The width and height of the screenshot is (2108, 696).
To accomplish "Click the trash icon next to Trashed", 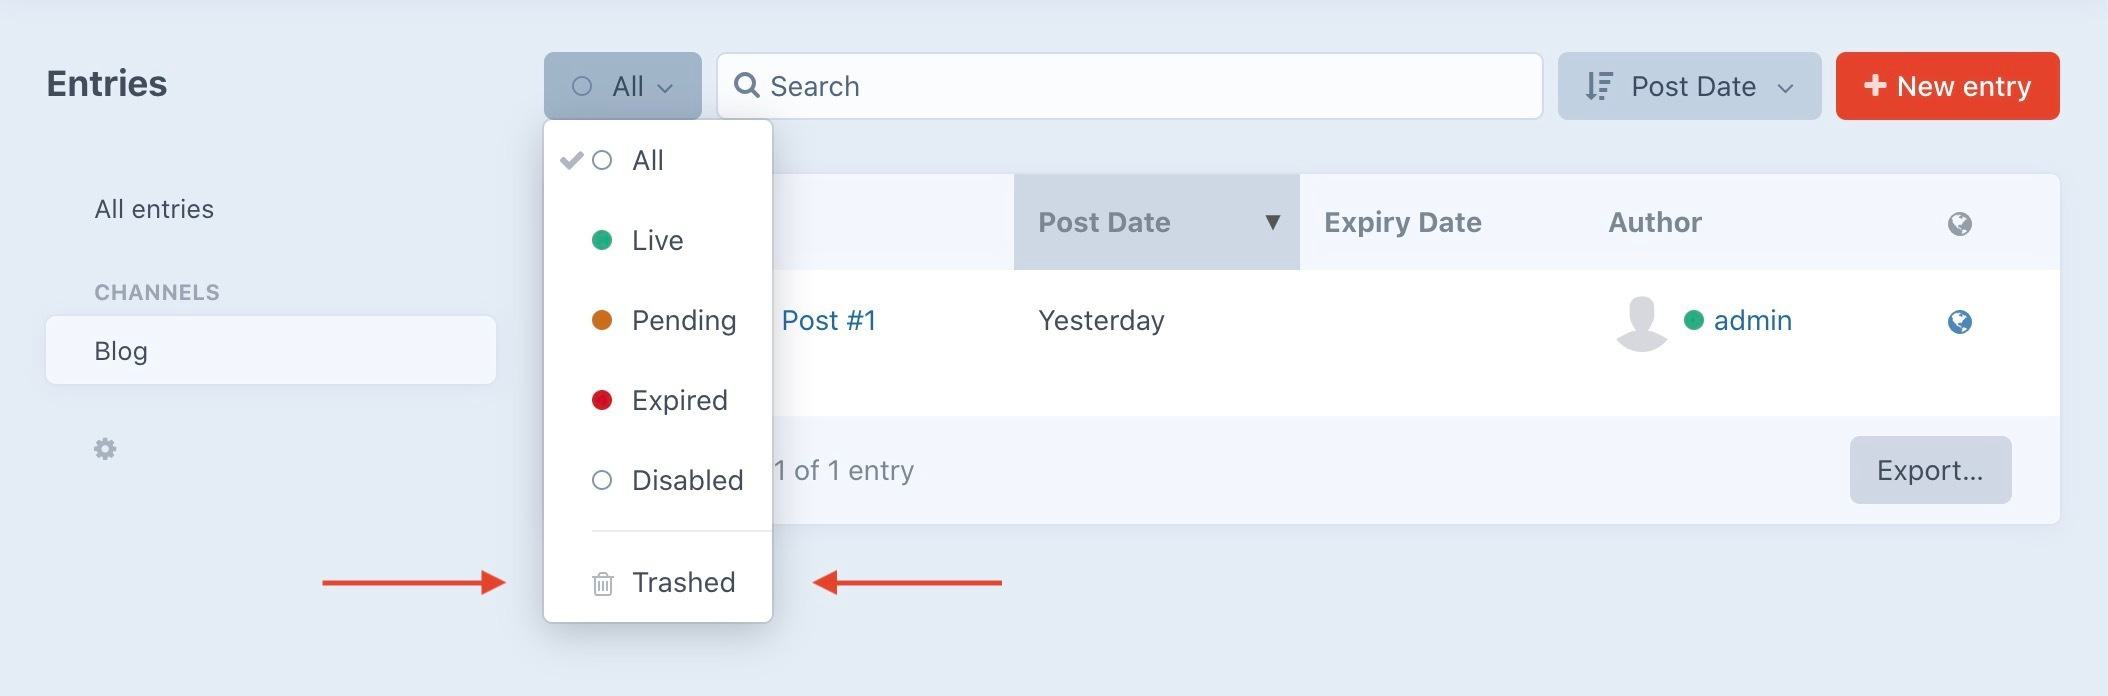I will [x=602, y=583].
